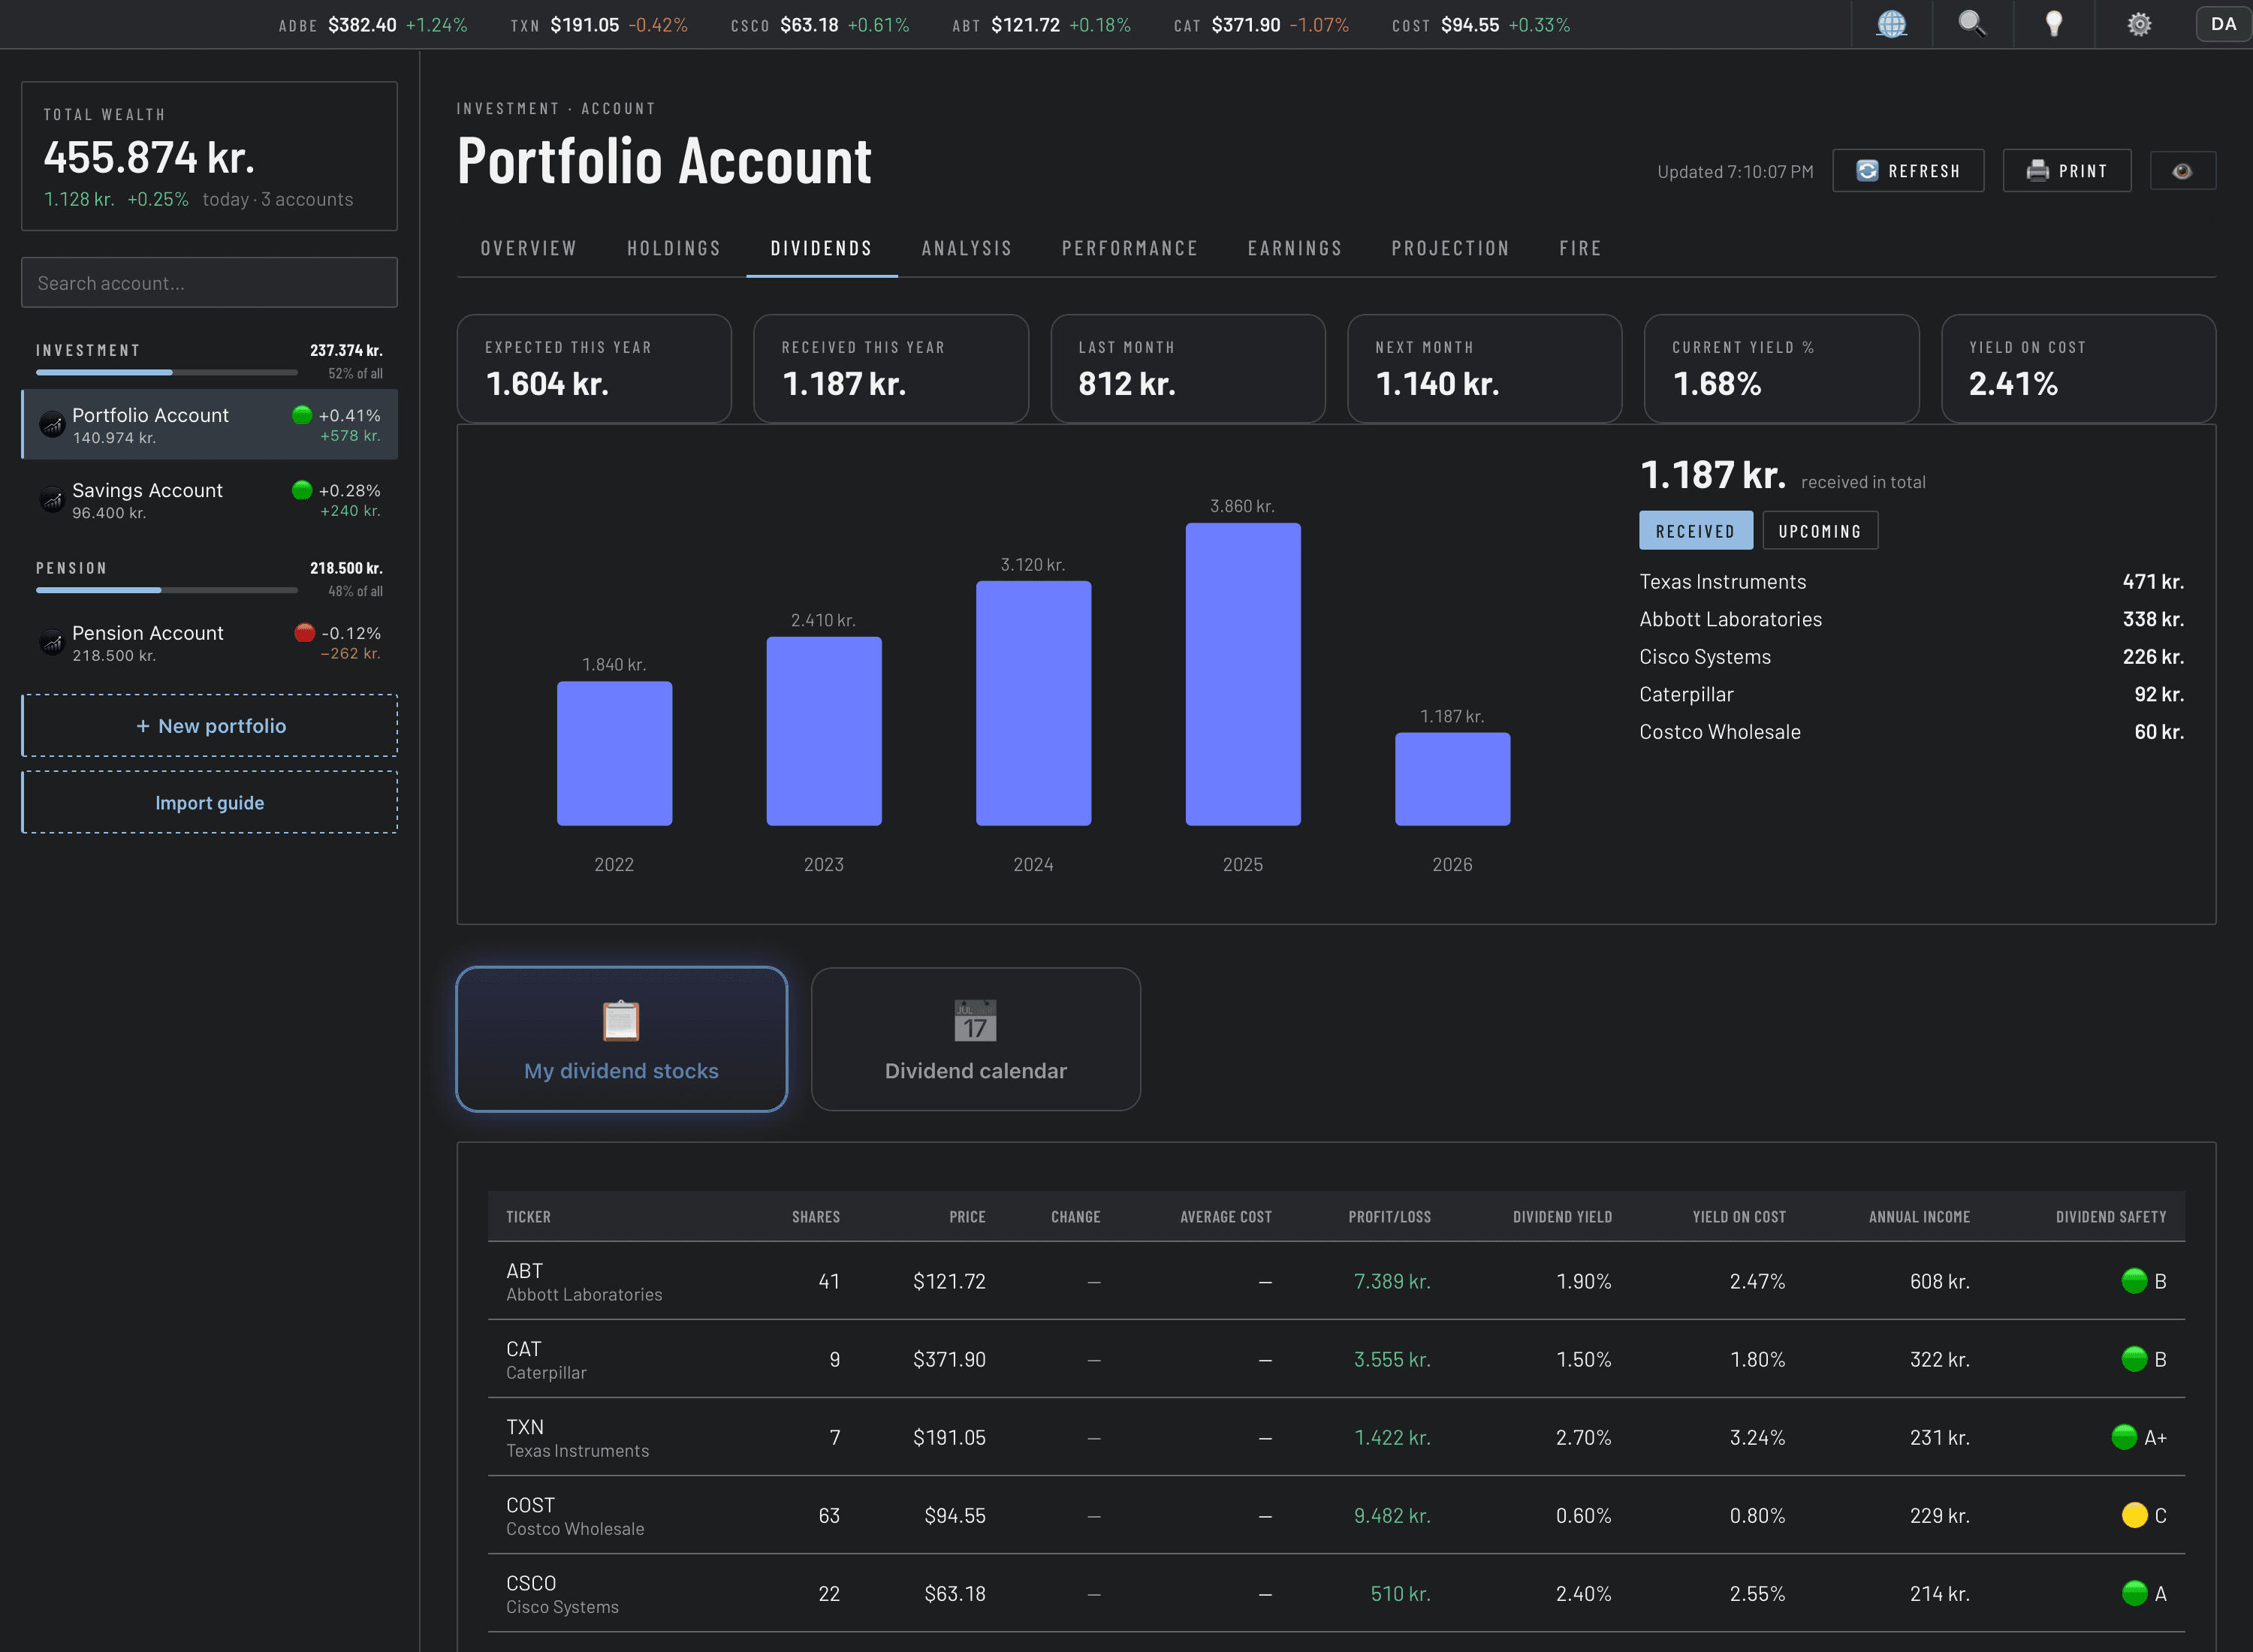Click green status dot of Savings Account
2253x1652 pixels.
pos(302,490)
